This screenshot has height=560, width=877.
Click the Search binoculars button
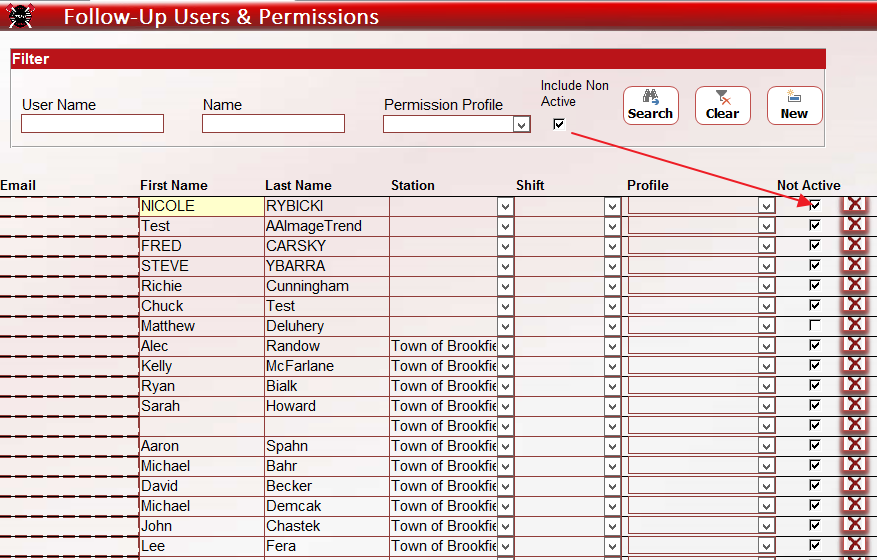point(650,105)
